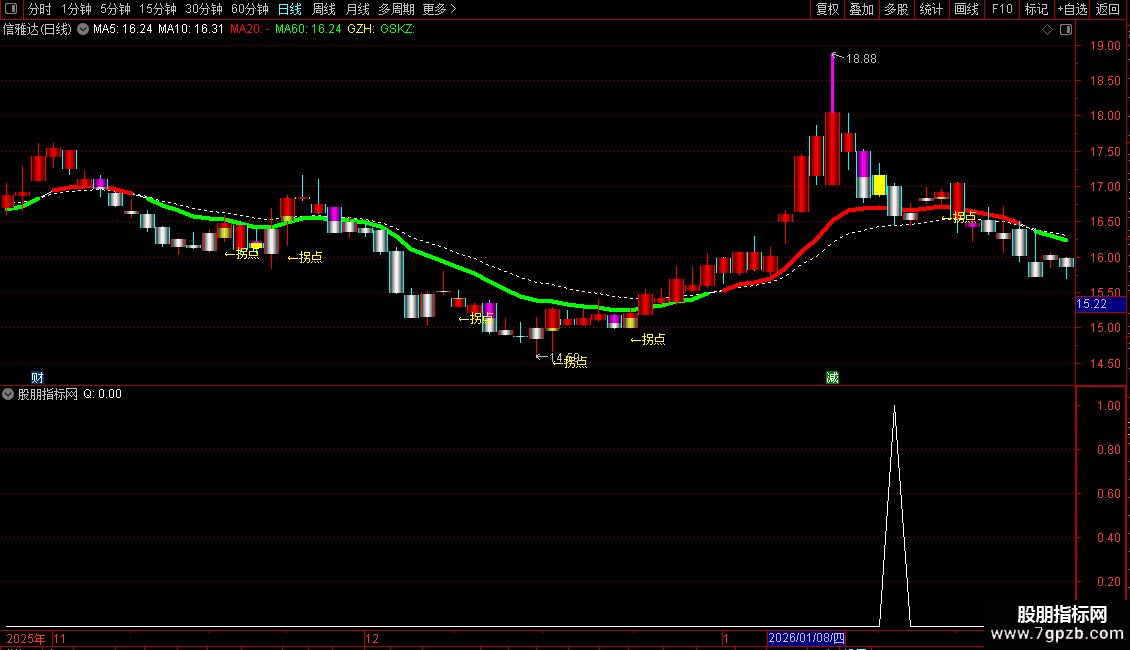Click the MA5: 16.24 label

point(123,29)
